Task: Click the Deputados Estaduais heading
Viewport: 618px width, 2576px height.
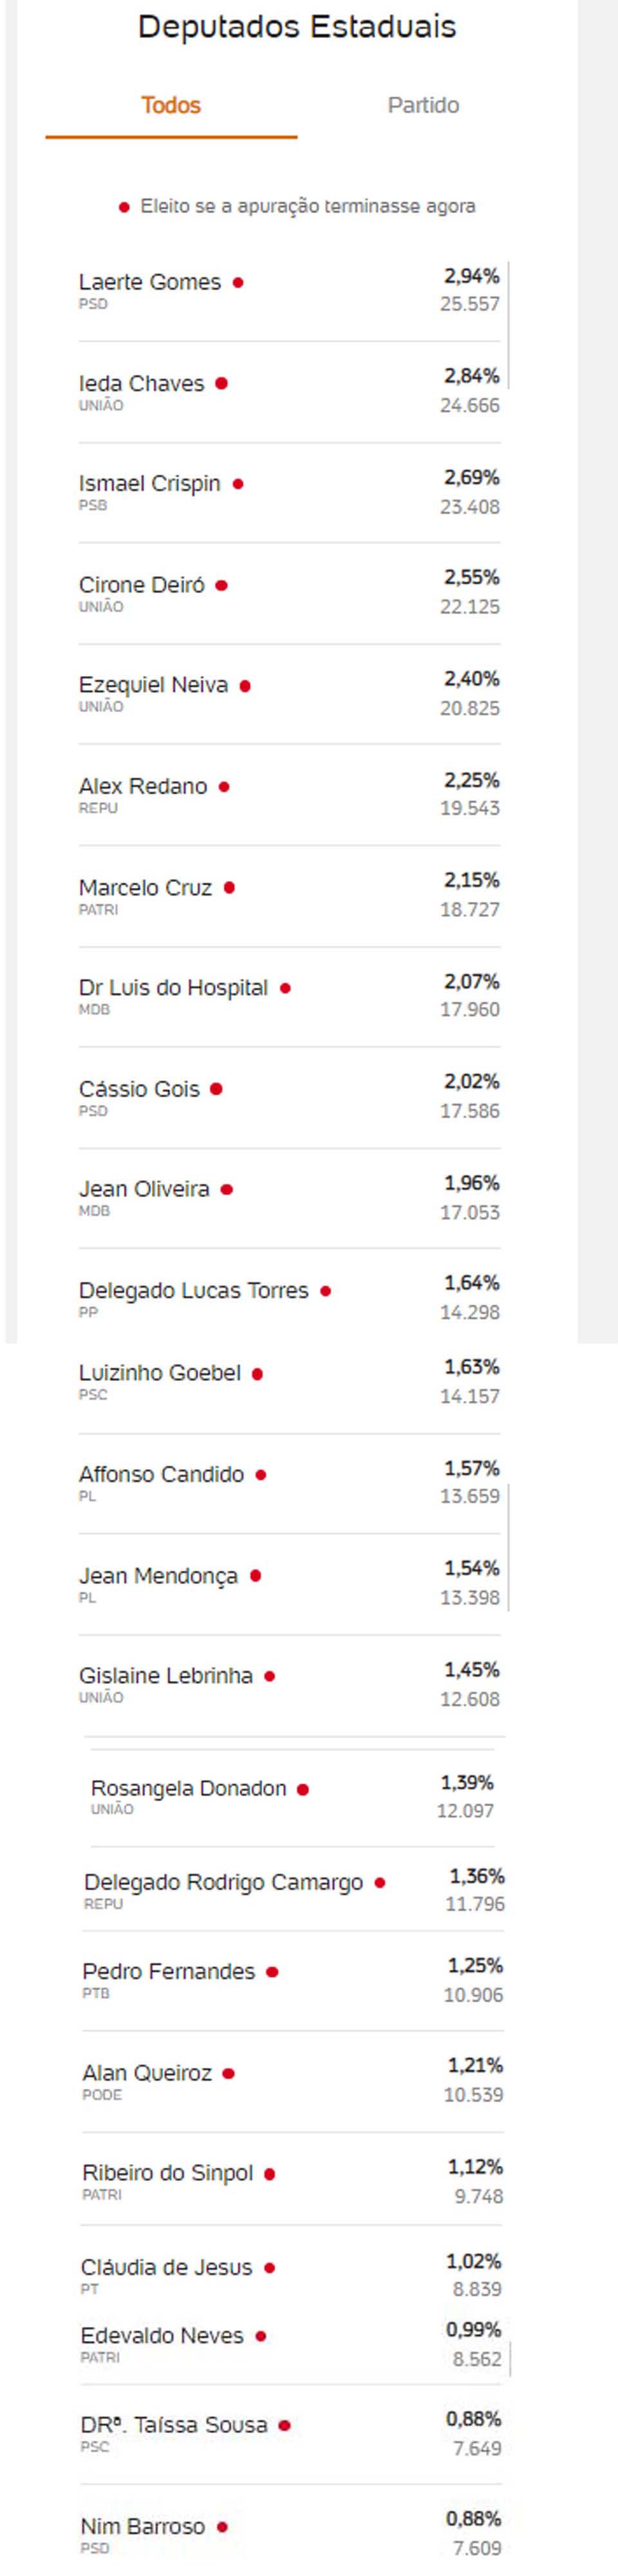Action: pos(297,27)
